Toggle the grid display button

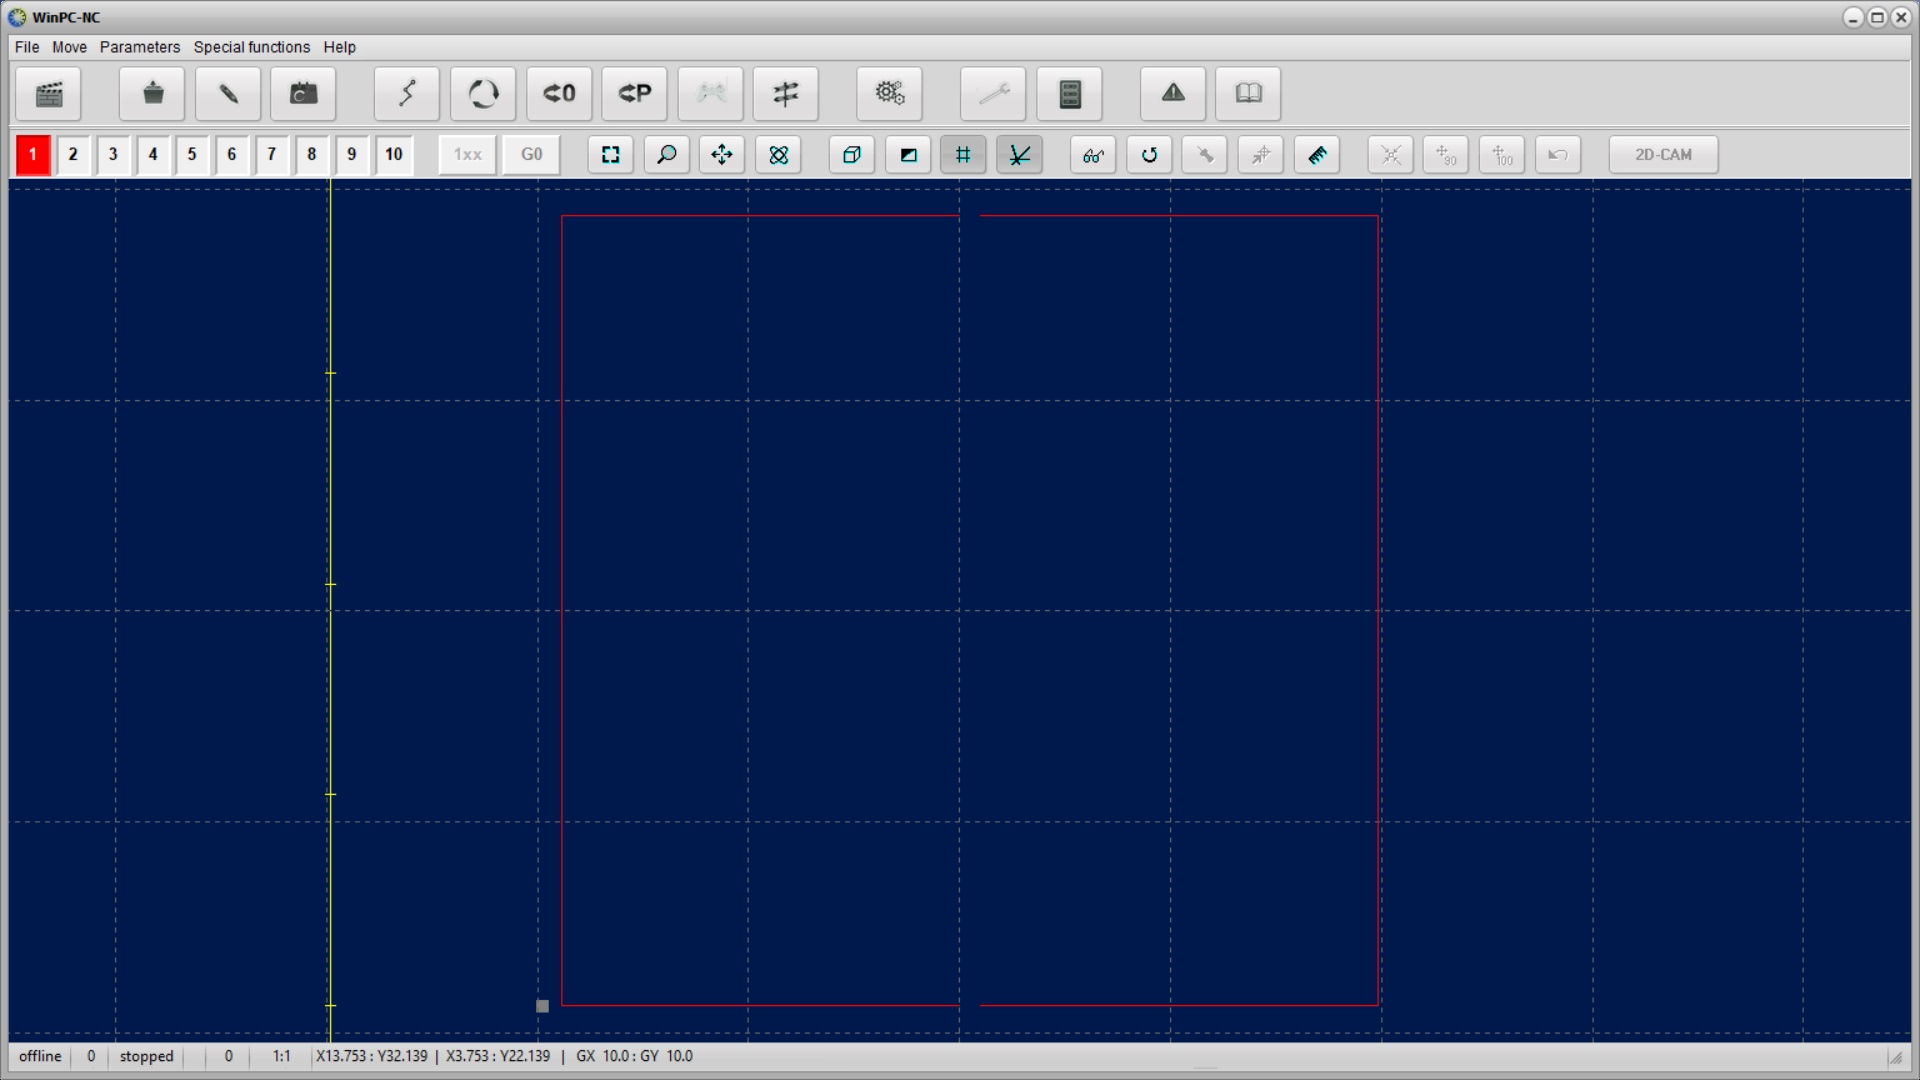point(963,155)
